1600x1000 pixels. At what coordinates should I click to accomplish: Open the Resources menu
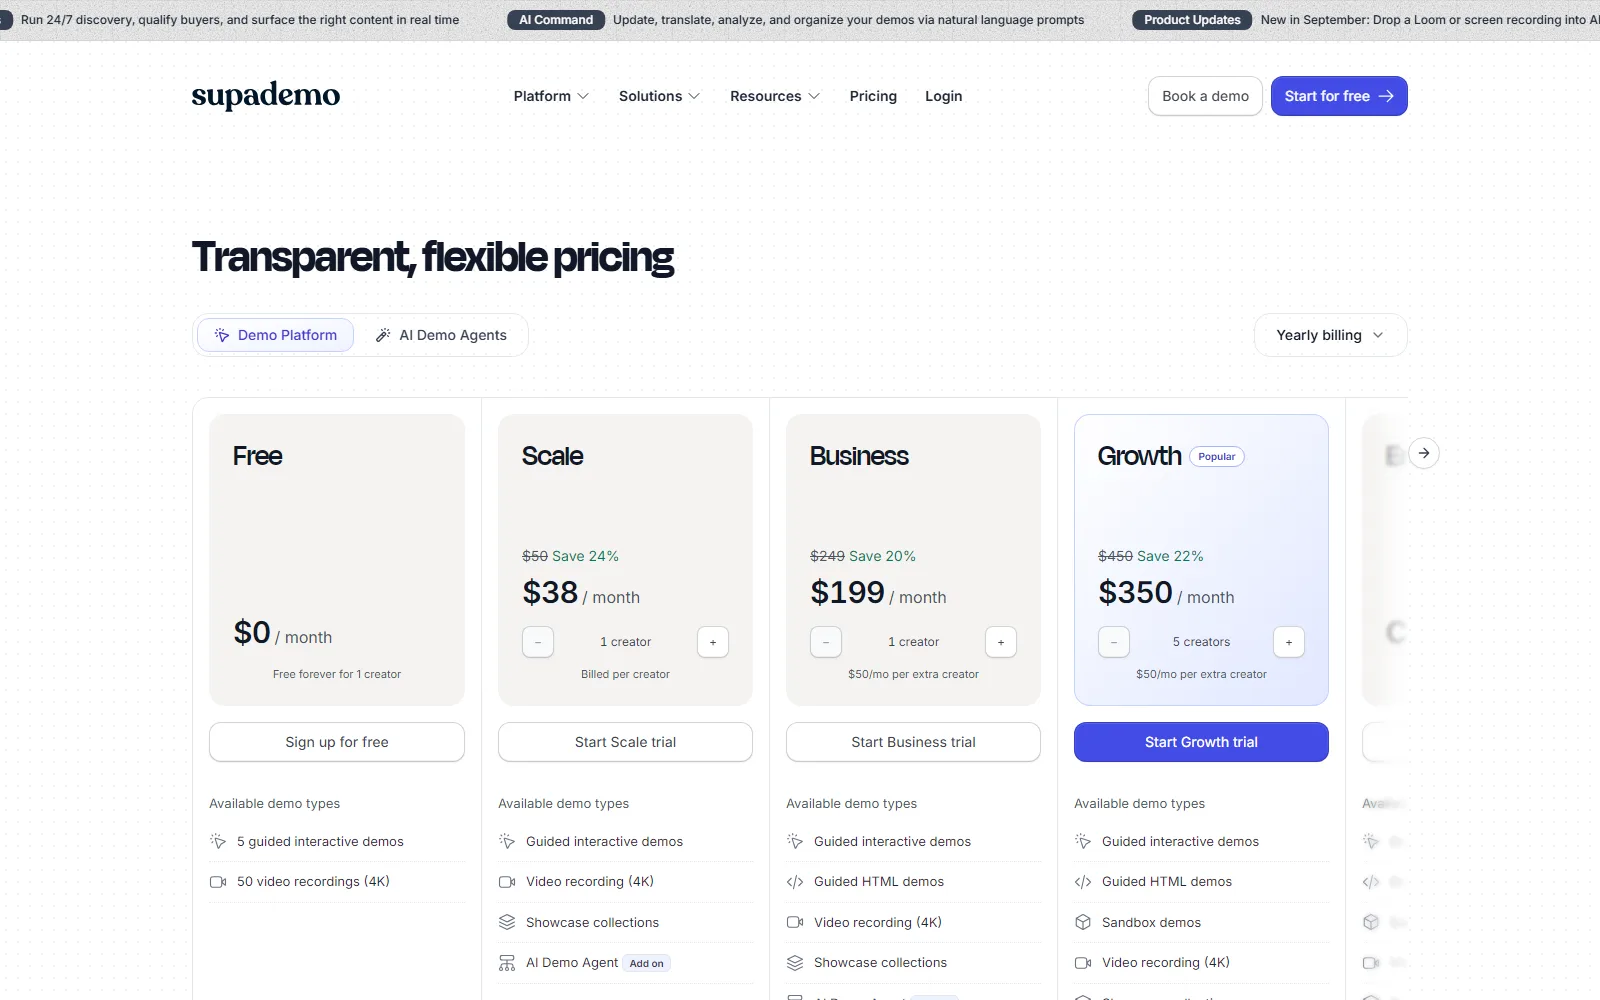pos(775,96)
